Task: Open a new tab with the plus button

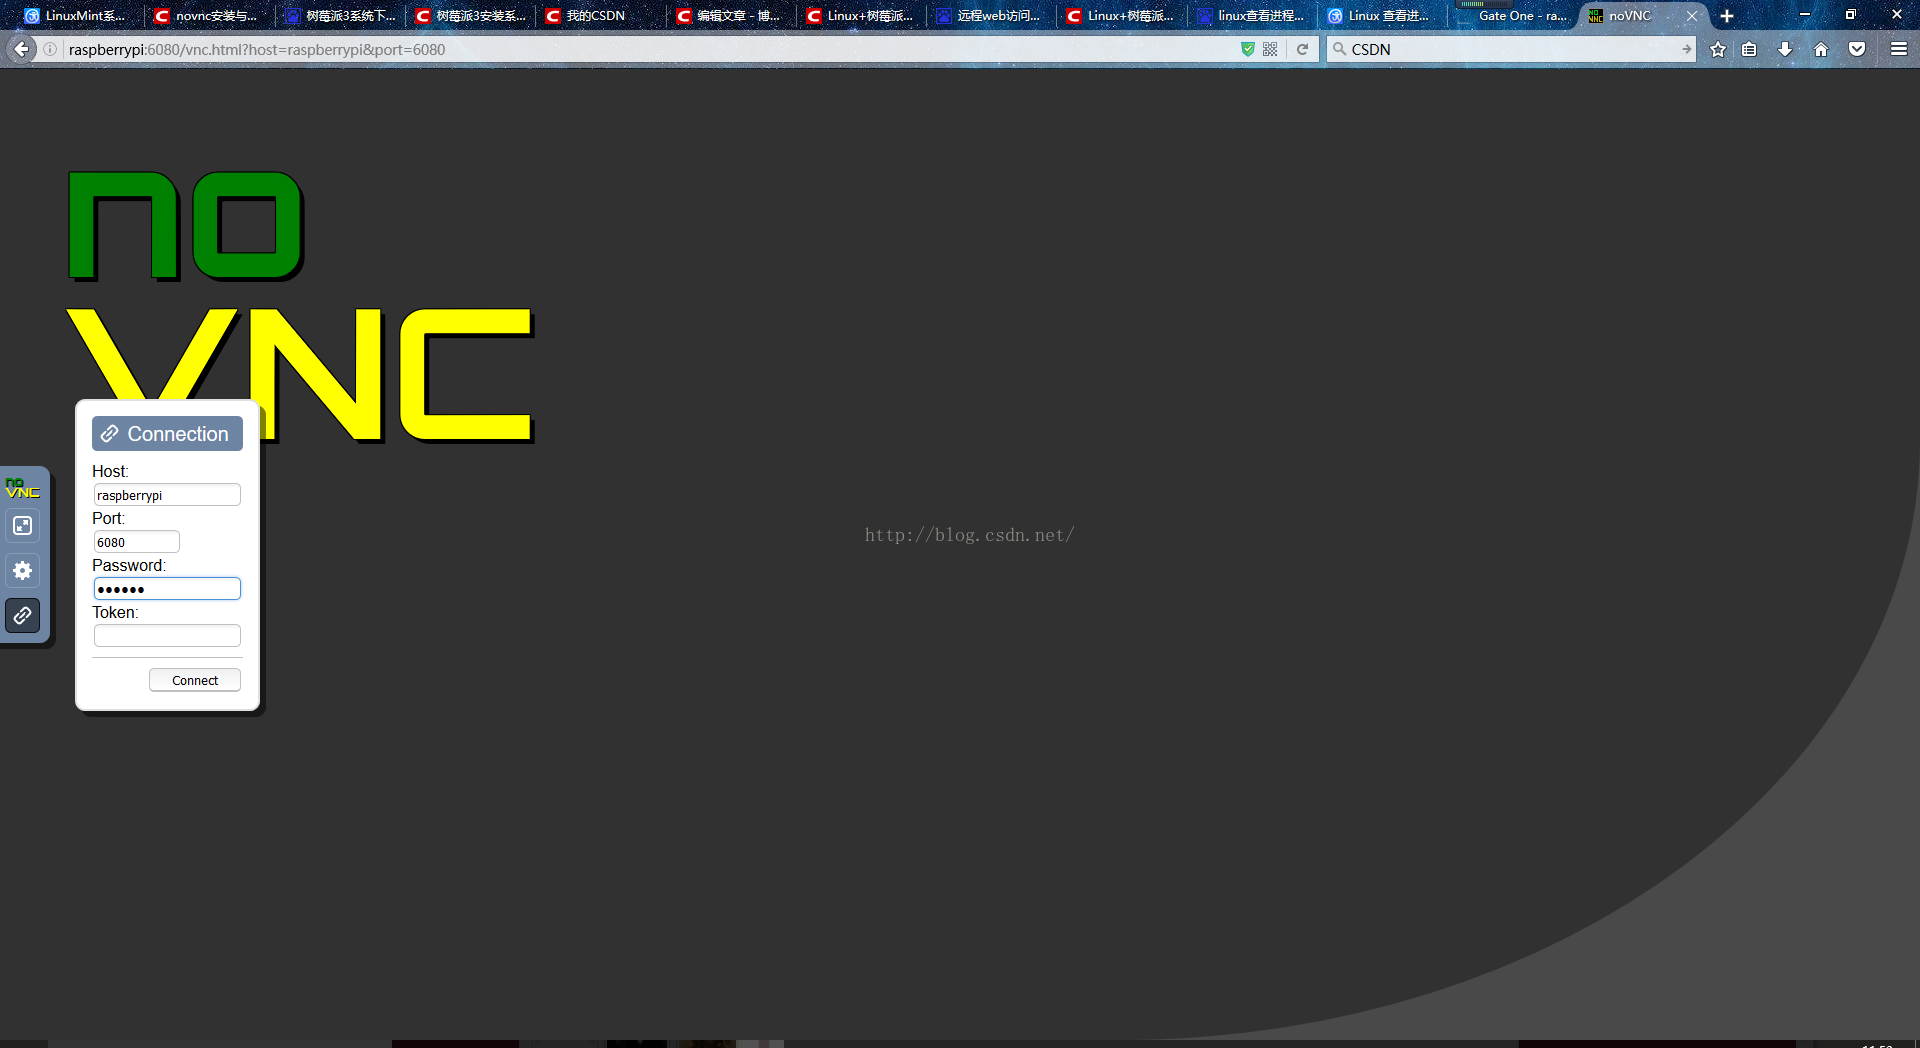Action: (1727, 16)
